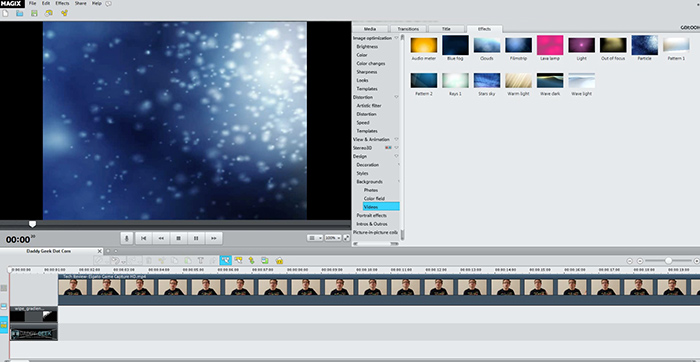Image resolution: width=700 pixels, height=362 pixels.
Task: Click the preview position slider handle
Action: point(32,224)
